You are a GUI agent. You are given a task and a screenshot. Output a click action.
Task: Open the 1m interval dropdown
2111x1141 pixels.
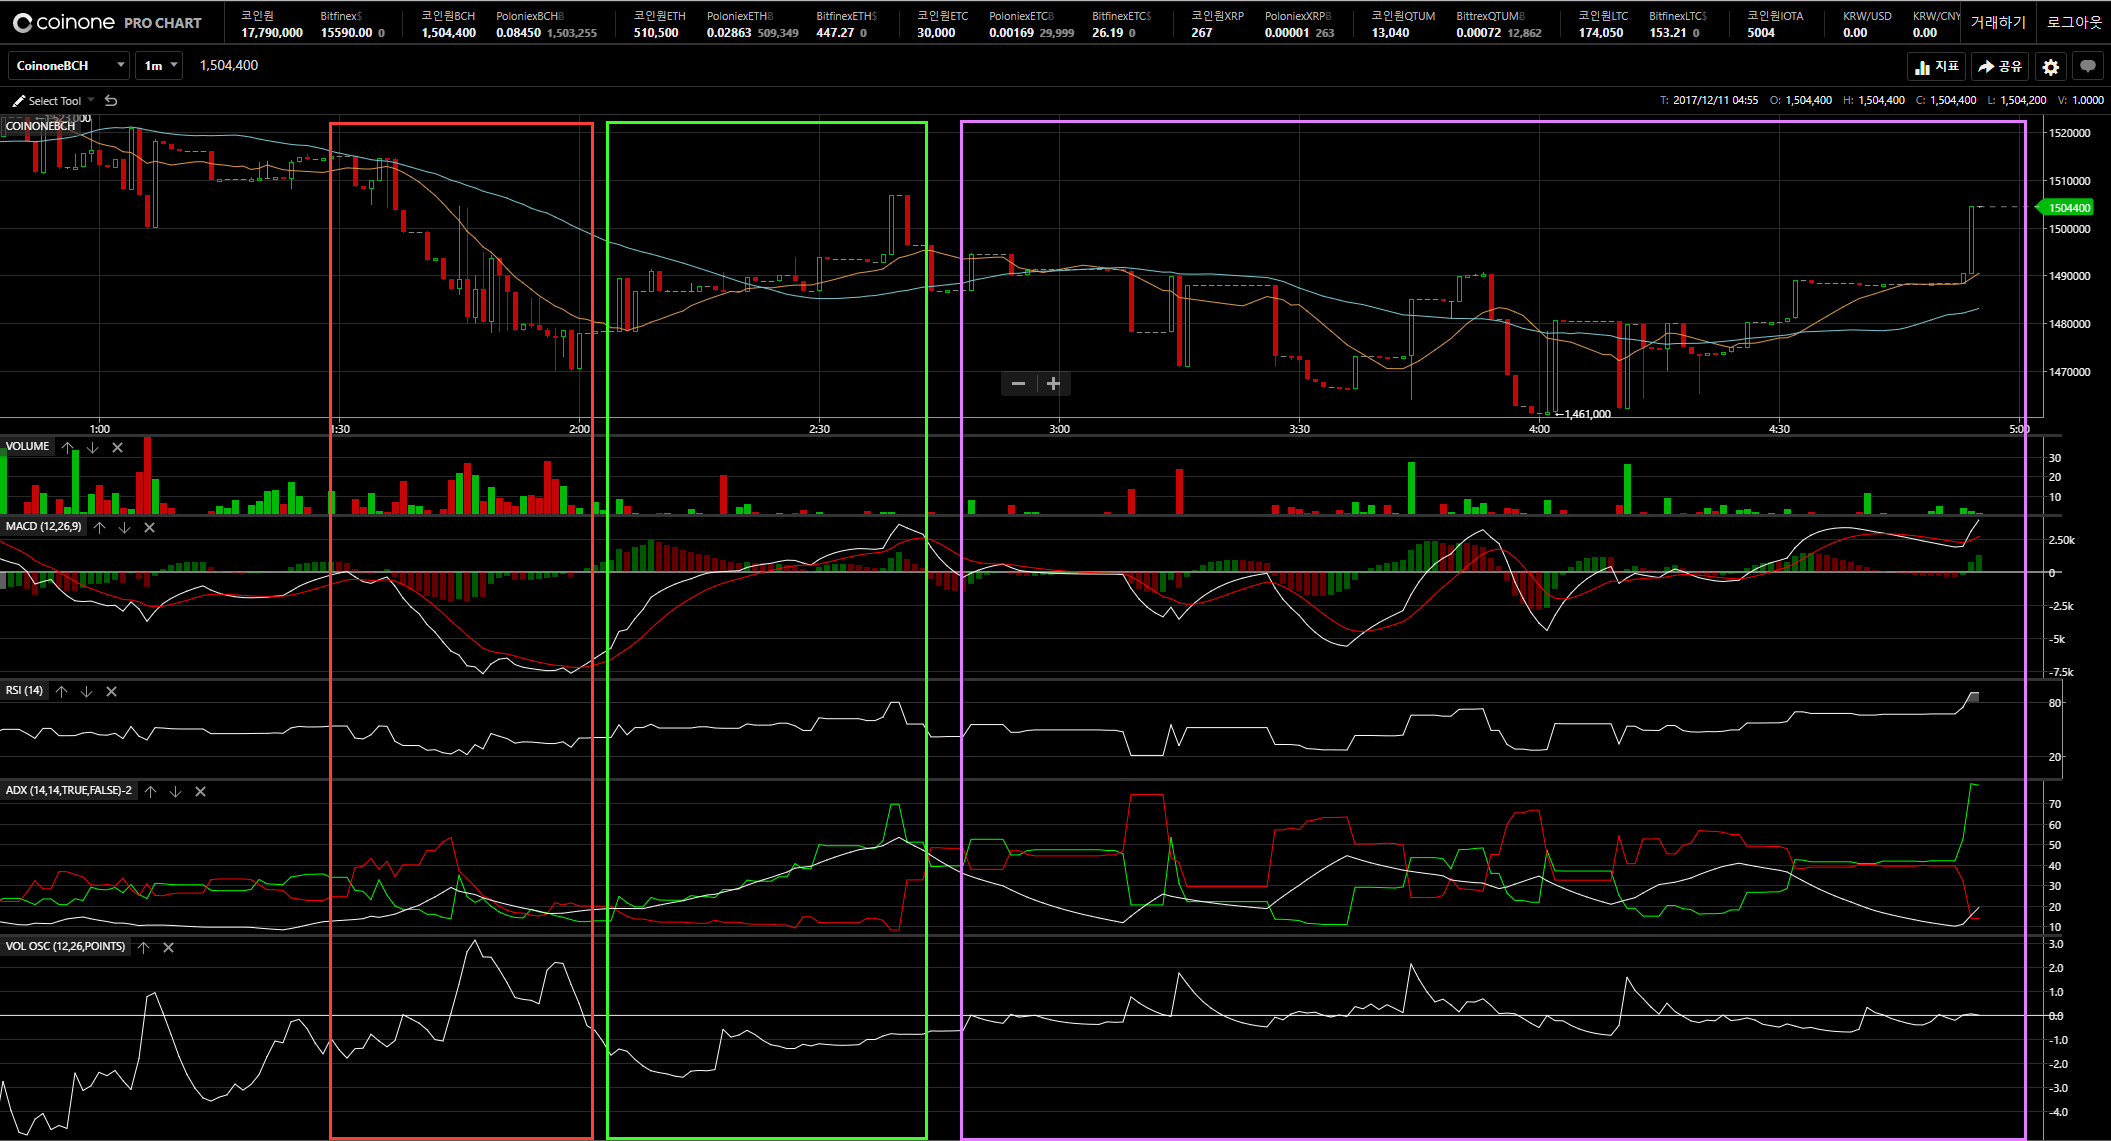tap(159, 66)
